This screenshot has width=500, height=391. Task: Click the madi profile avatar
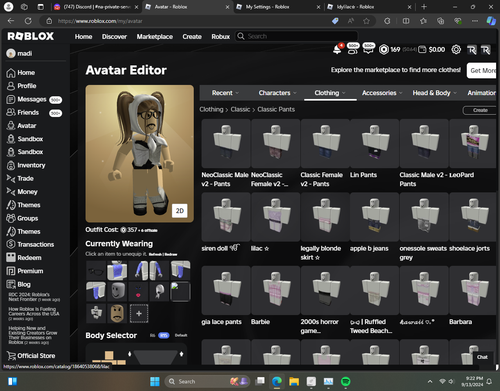(x=11, y=53)
